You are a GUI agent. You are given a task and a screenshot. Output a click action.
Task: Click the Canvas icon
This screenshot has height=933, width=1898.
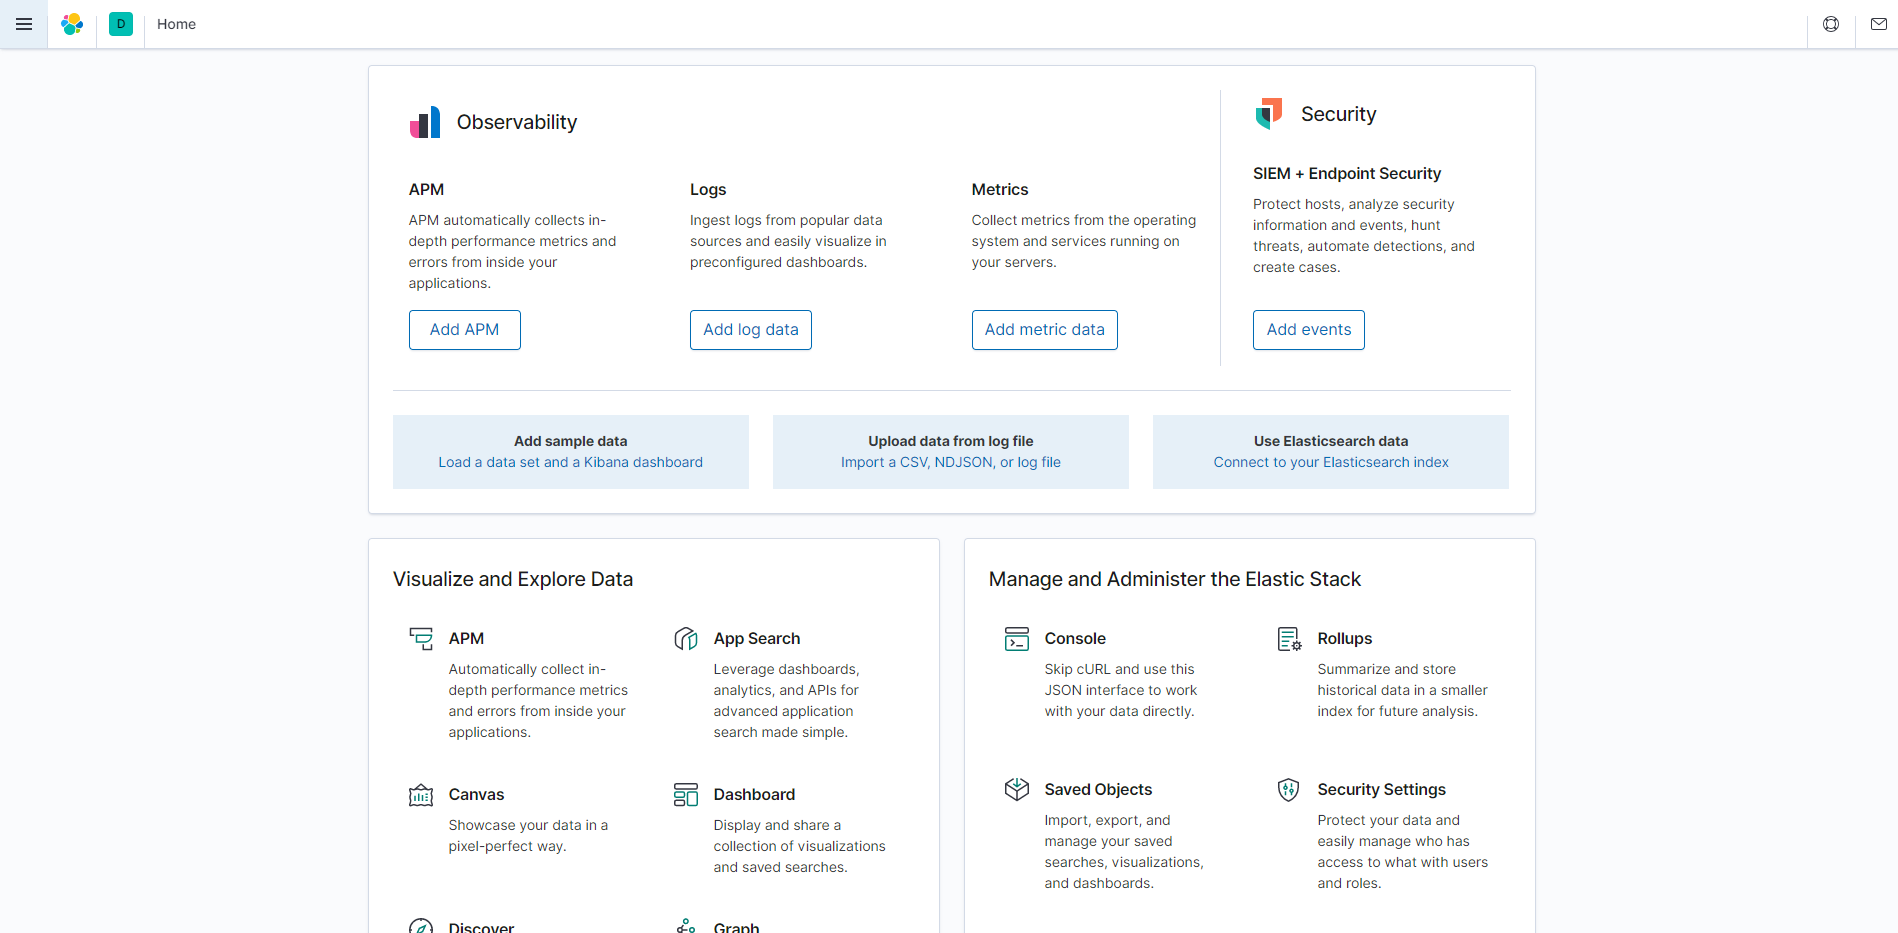(x=421, y=795)
